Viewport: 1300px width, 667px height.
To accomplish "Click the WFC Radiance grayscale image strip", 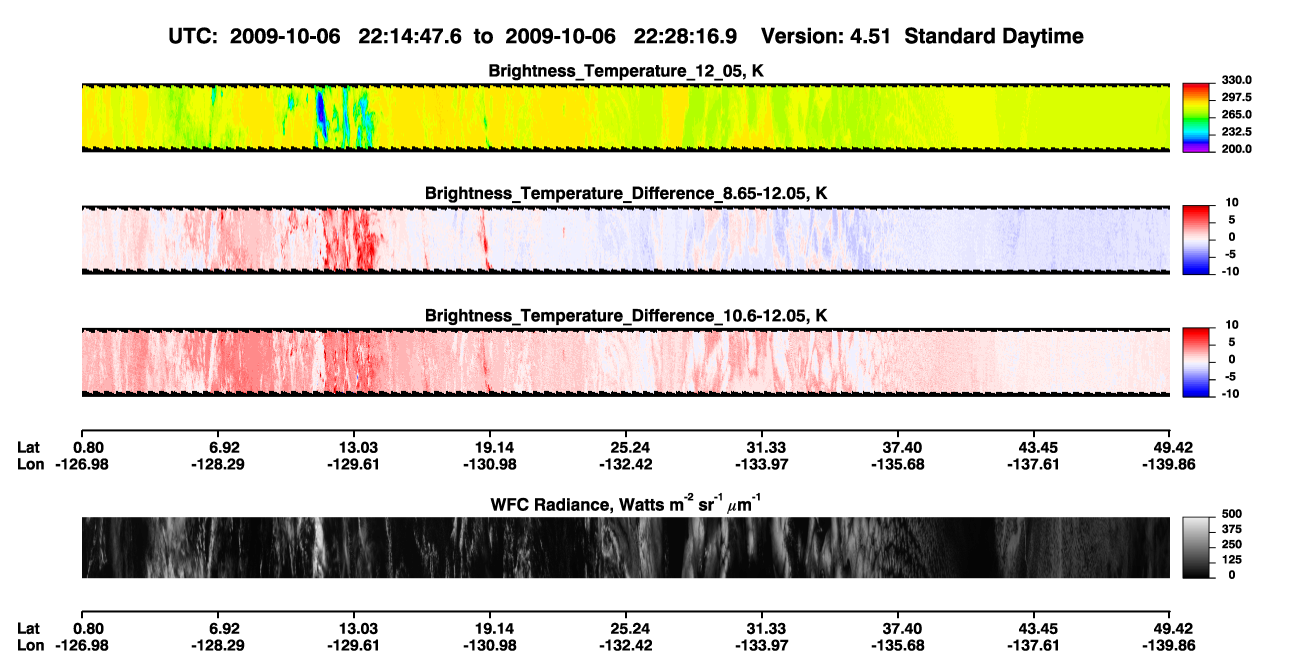I will (x=625, y=547).
